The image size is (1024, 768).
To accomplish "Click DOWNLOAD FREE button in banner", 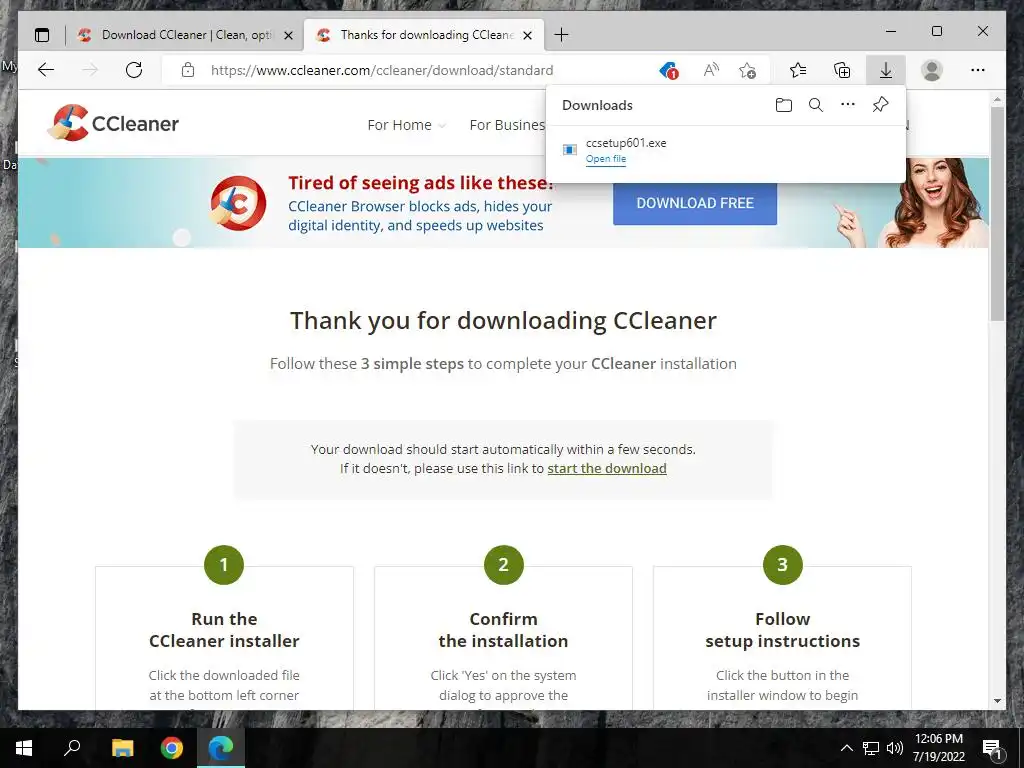I will click(x=695, y=203).
